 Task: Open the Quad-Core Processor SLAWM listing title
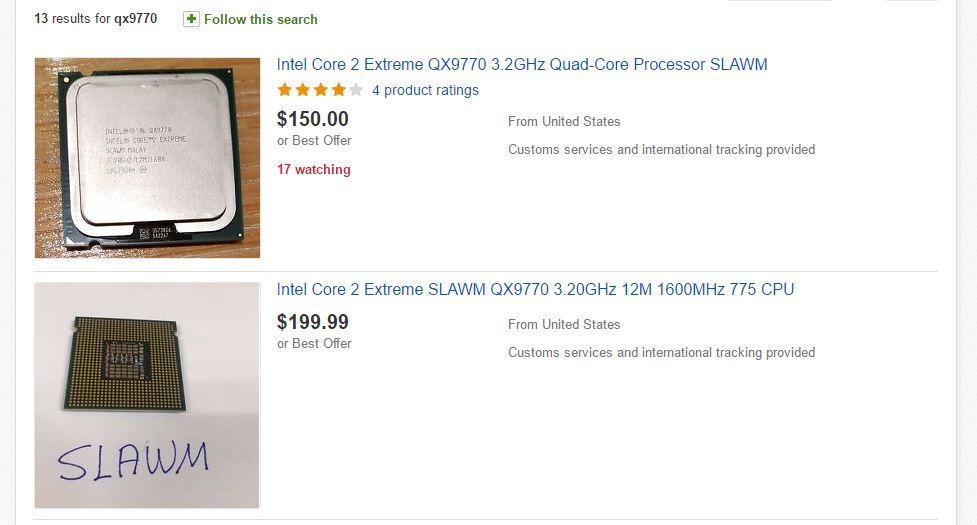tap(521, 65)
